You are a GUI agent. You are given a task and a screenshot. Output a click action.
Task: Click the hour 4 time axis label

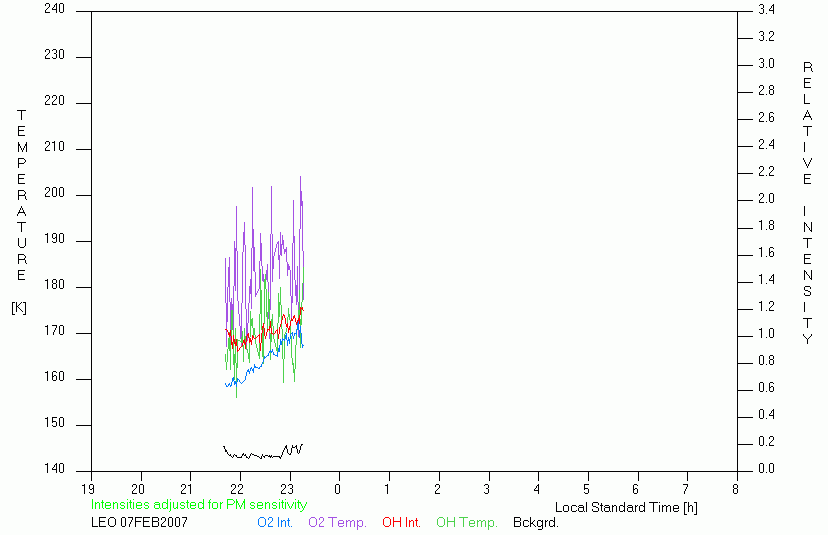click(537, 490)
